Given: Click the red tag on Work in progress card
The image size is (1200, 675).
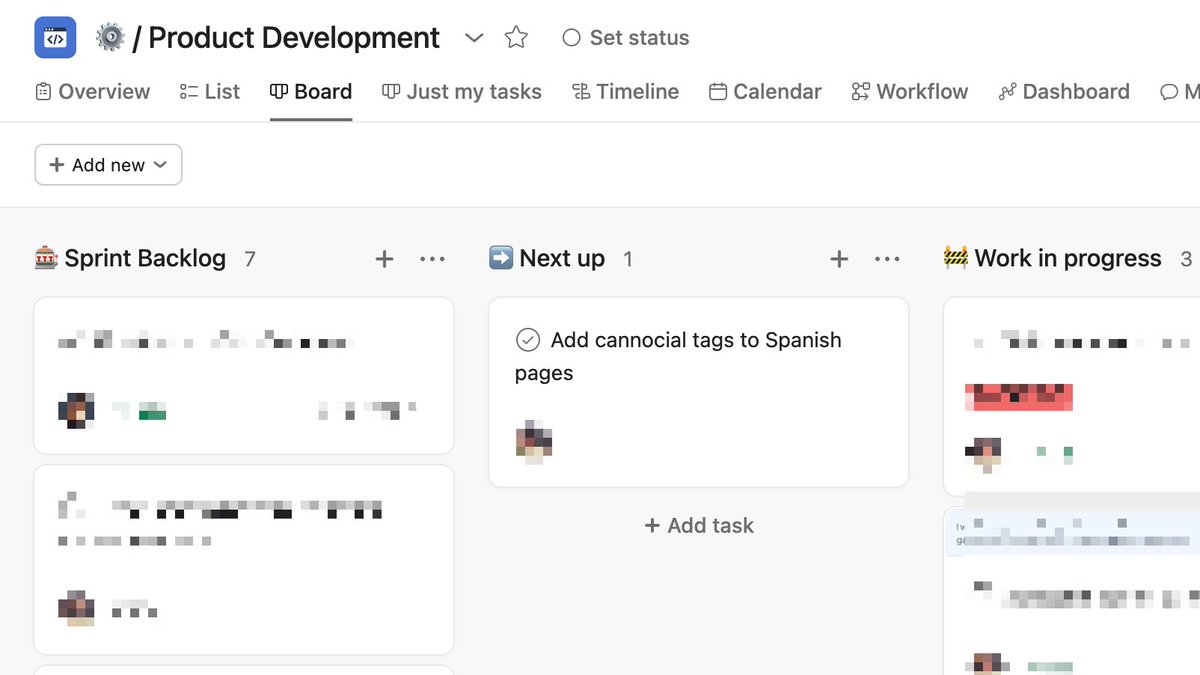Looking at the screenshot, I should point(1019,397).
